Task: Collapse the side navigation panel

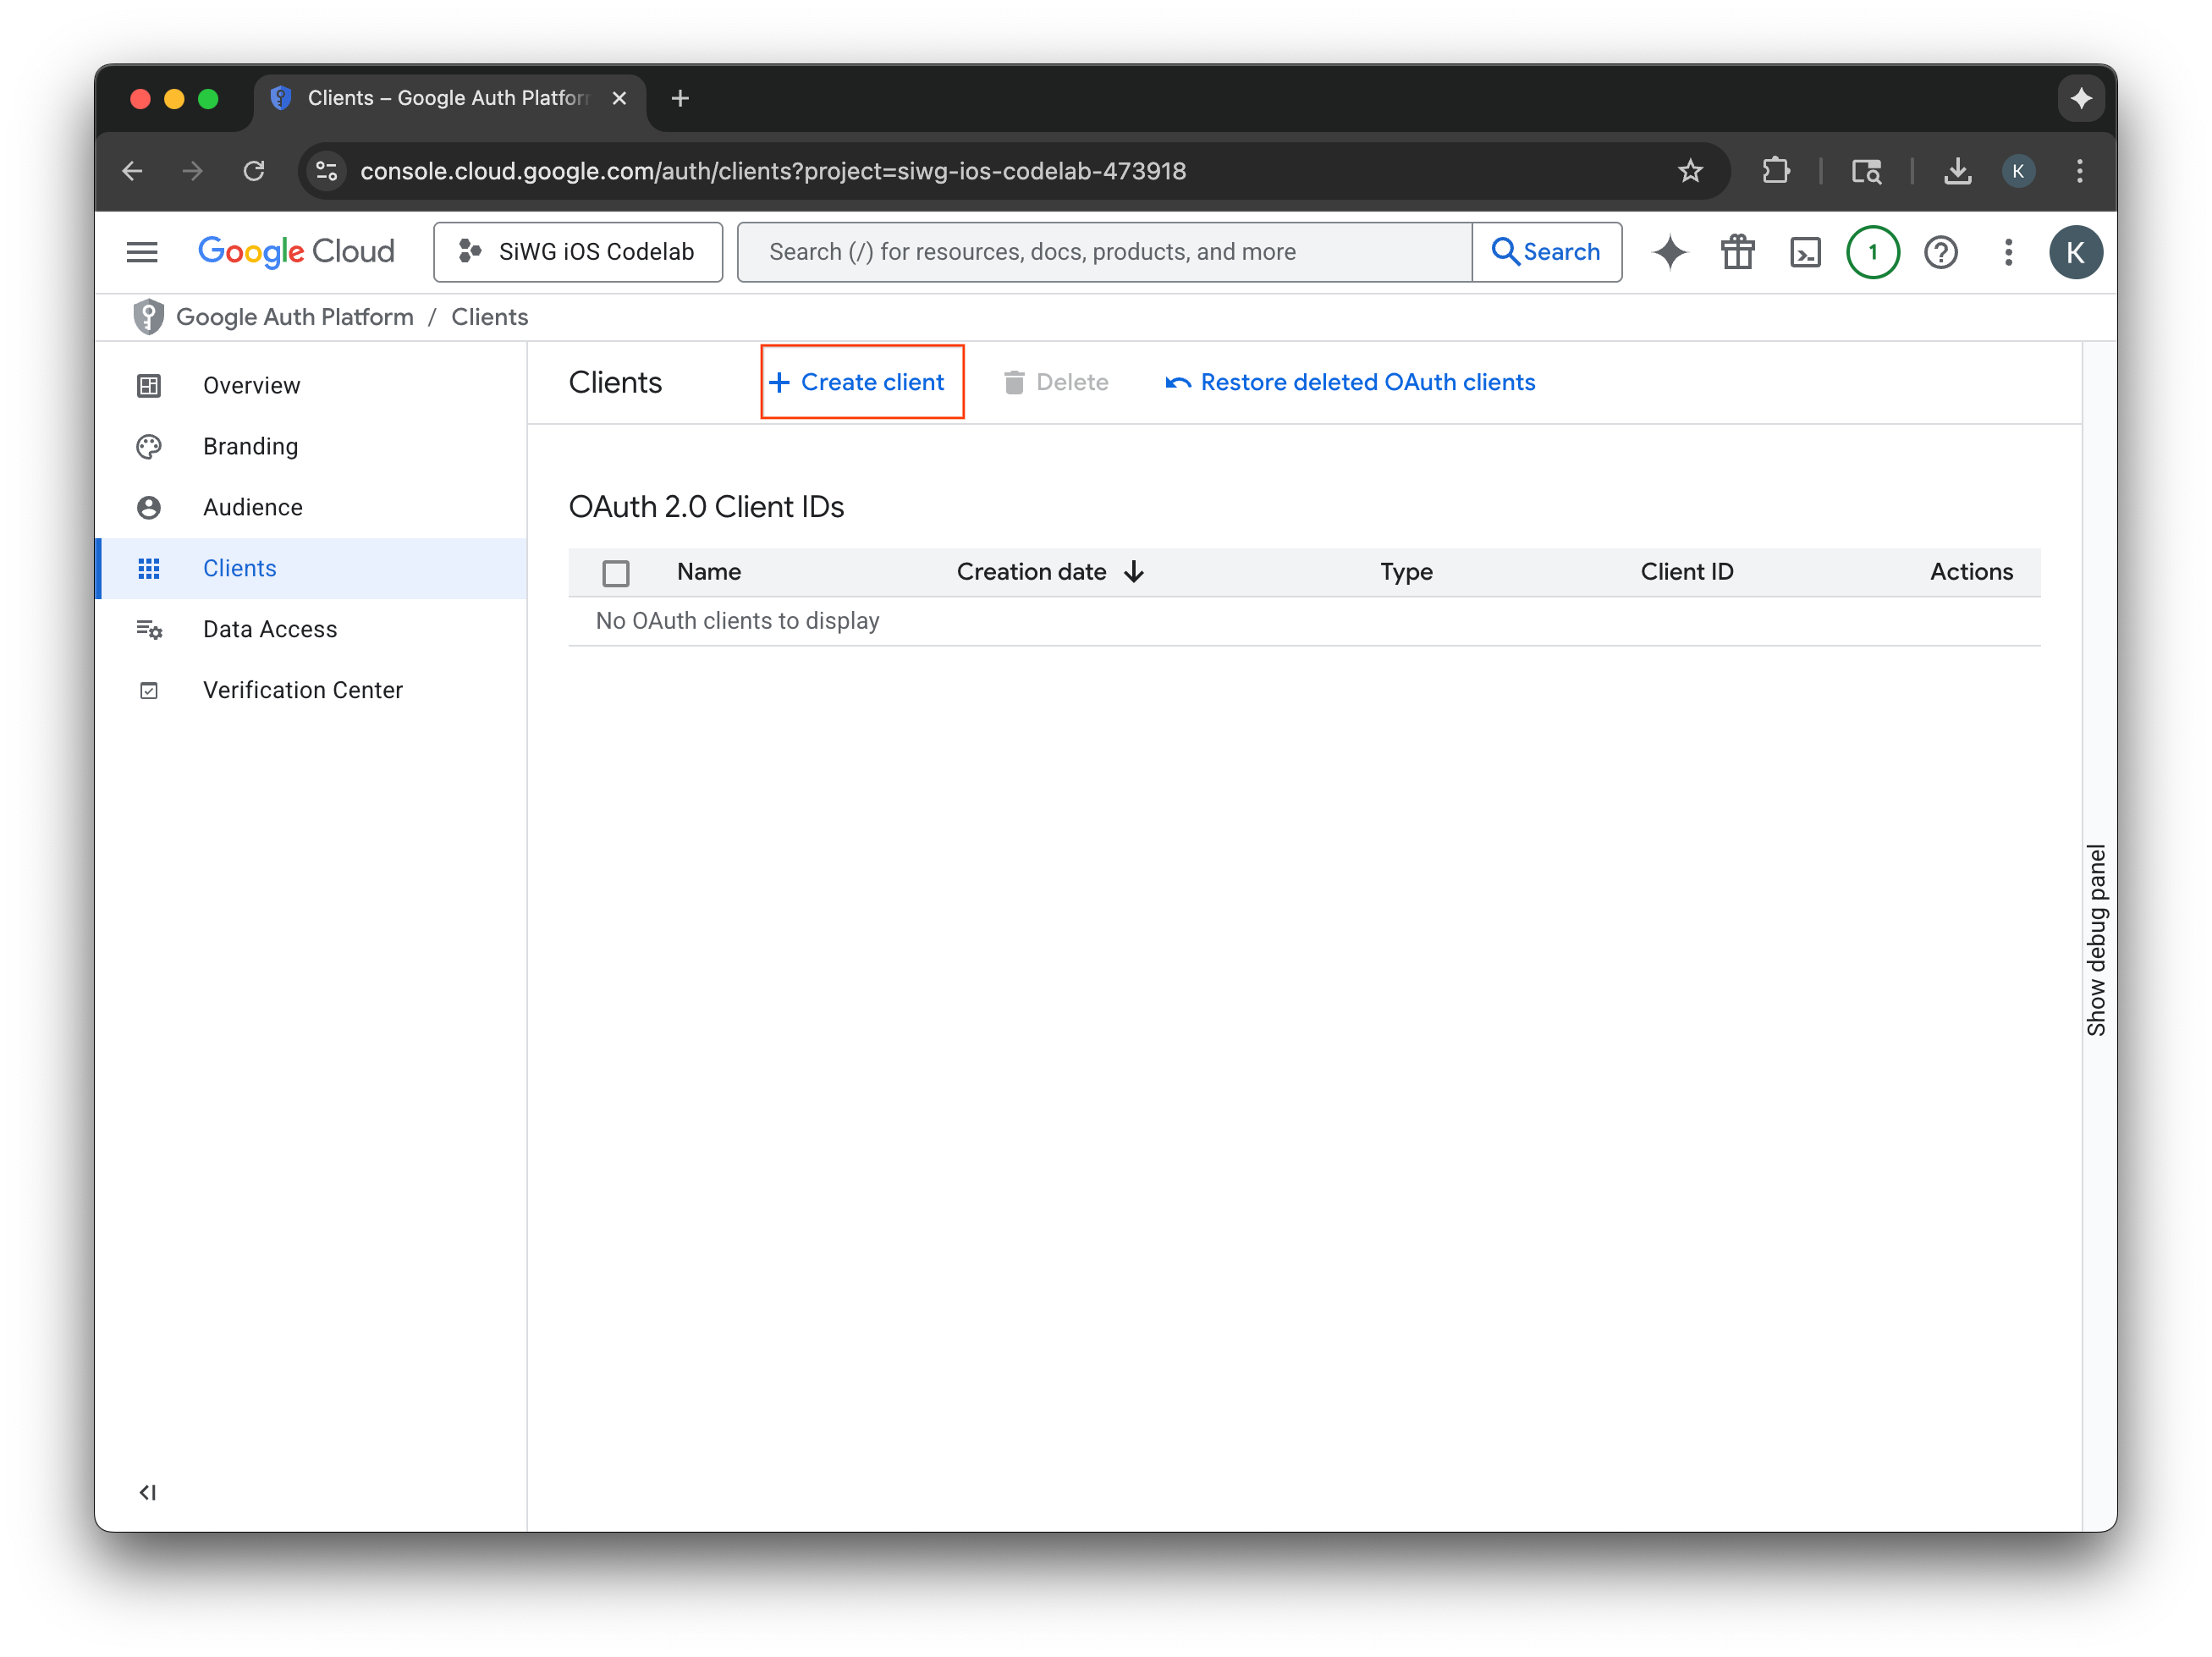Action: tap(148, 1492)
